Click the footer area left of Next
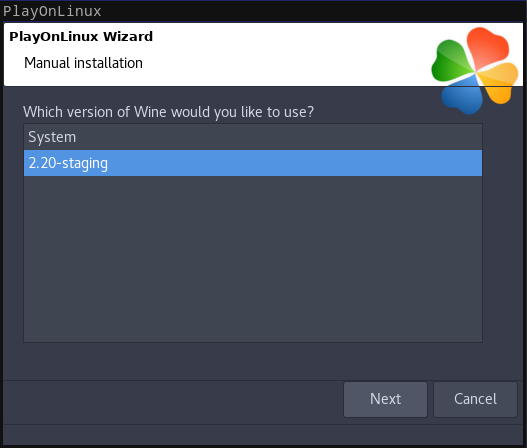 click(x=173, y=400)
